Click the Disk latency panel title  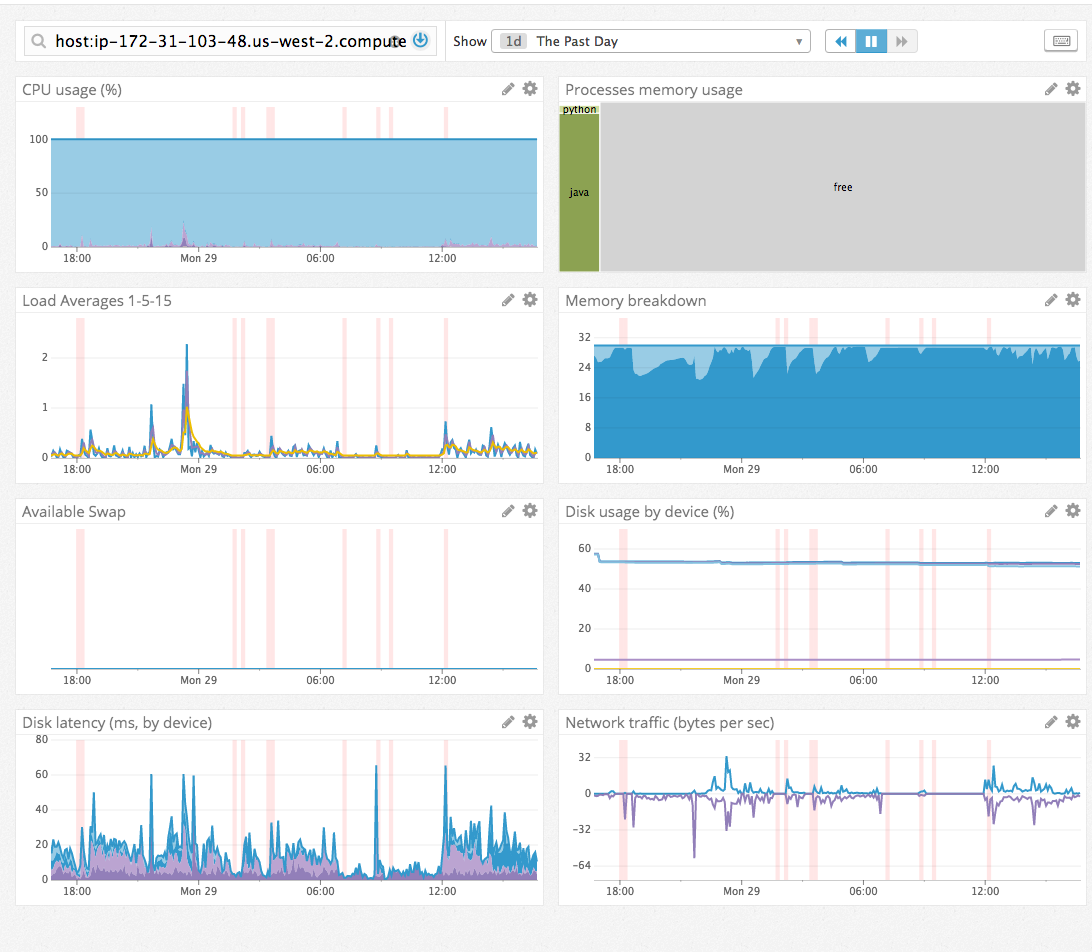117,723
